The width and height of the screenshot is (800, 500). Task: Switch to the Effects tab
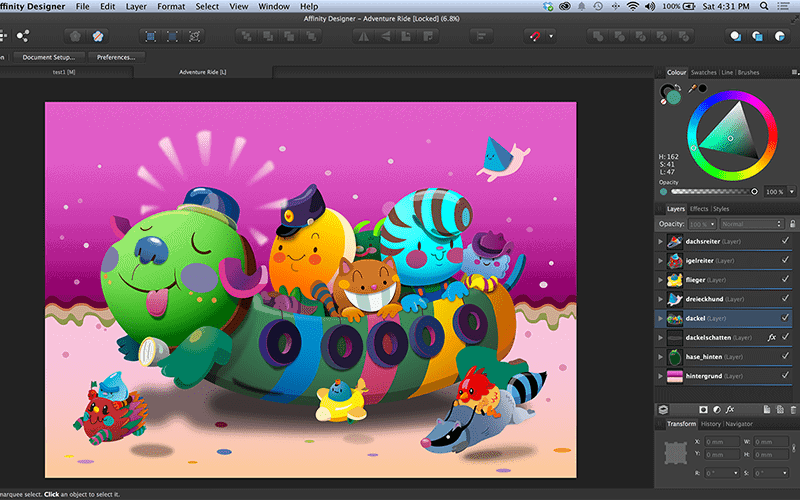pyautogui.click(x=699, y=209)
